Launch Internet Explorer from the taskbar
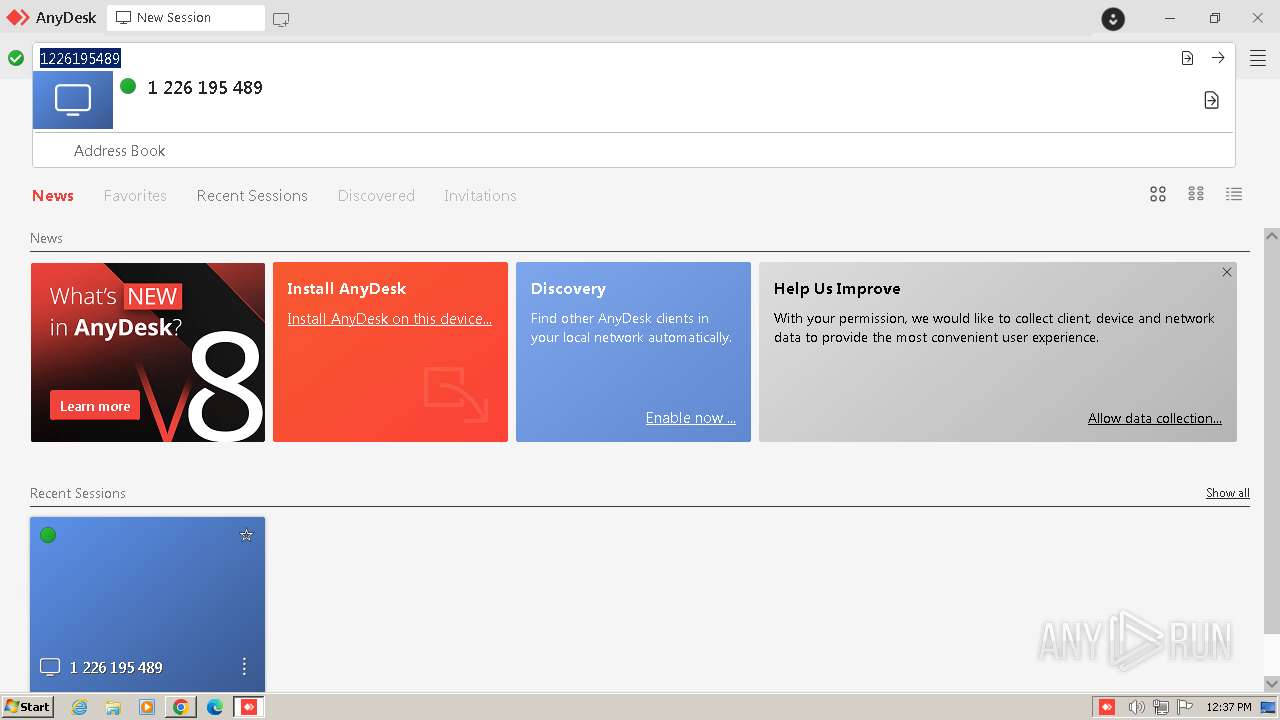The width and height of the screenshot is (1280, 720). click(x=79, y=707)
